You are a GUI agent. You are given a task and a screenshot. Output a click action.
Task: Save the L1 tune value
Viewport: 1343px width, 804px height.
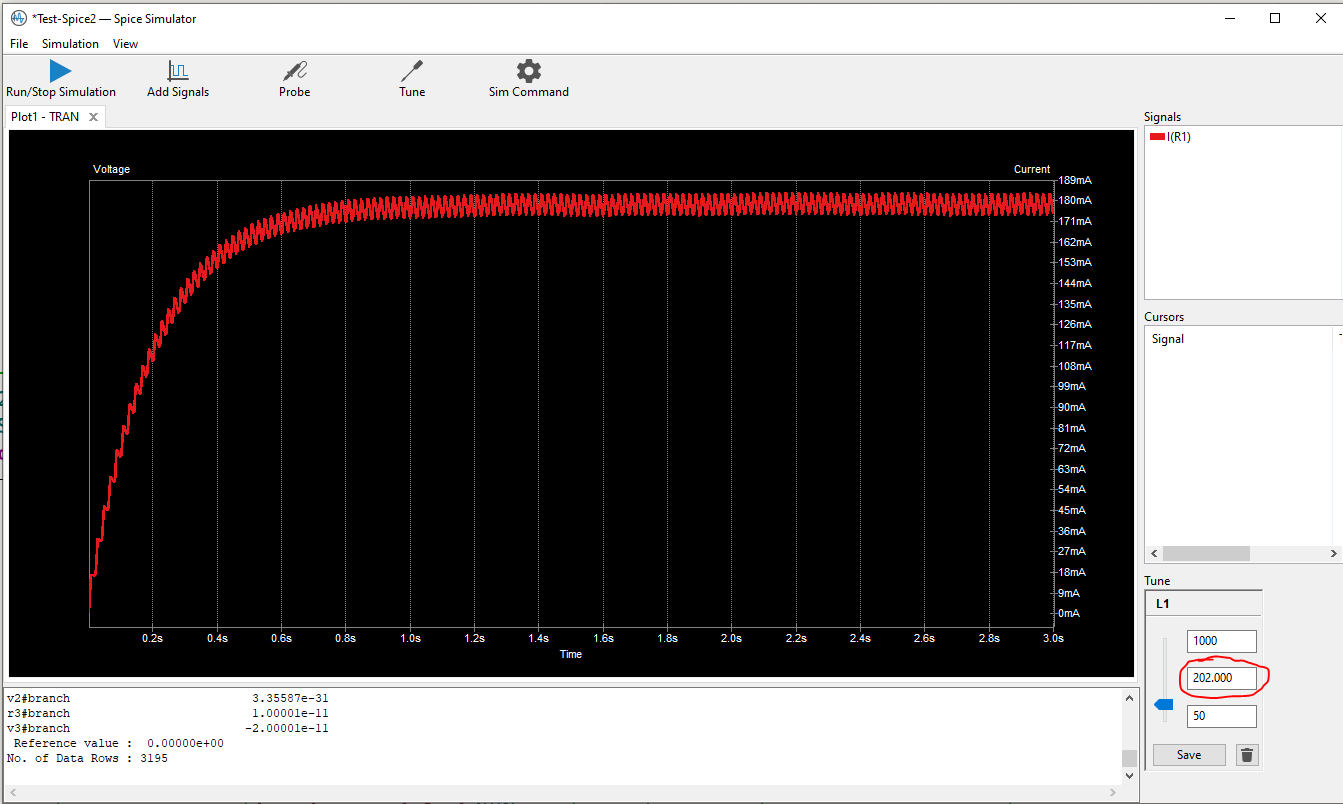[1189, 755]
